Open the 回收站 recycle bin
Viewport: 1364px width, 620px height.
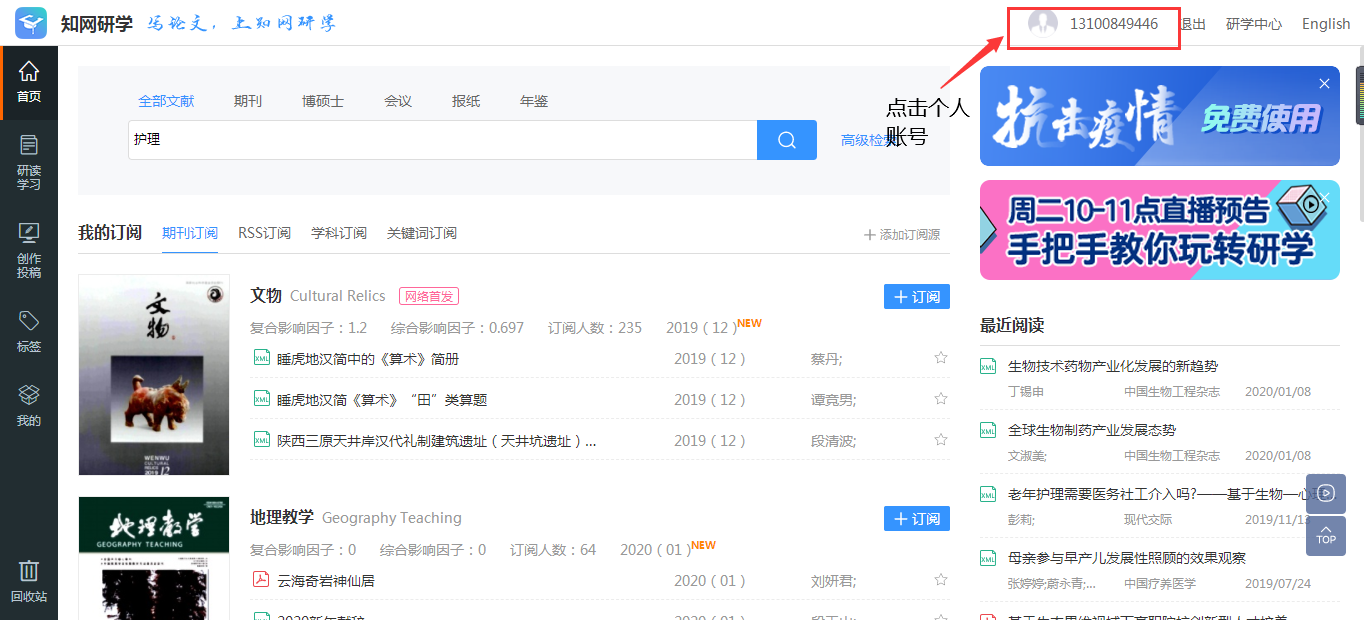pos(29,582)
